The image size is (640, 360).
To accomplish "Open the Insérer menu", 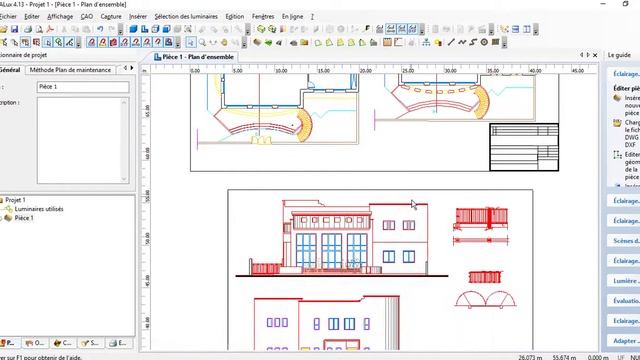I will pos(138,16).
